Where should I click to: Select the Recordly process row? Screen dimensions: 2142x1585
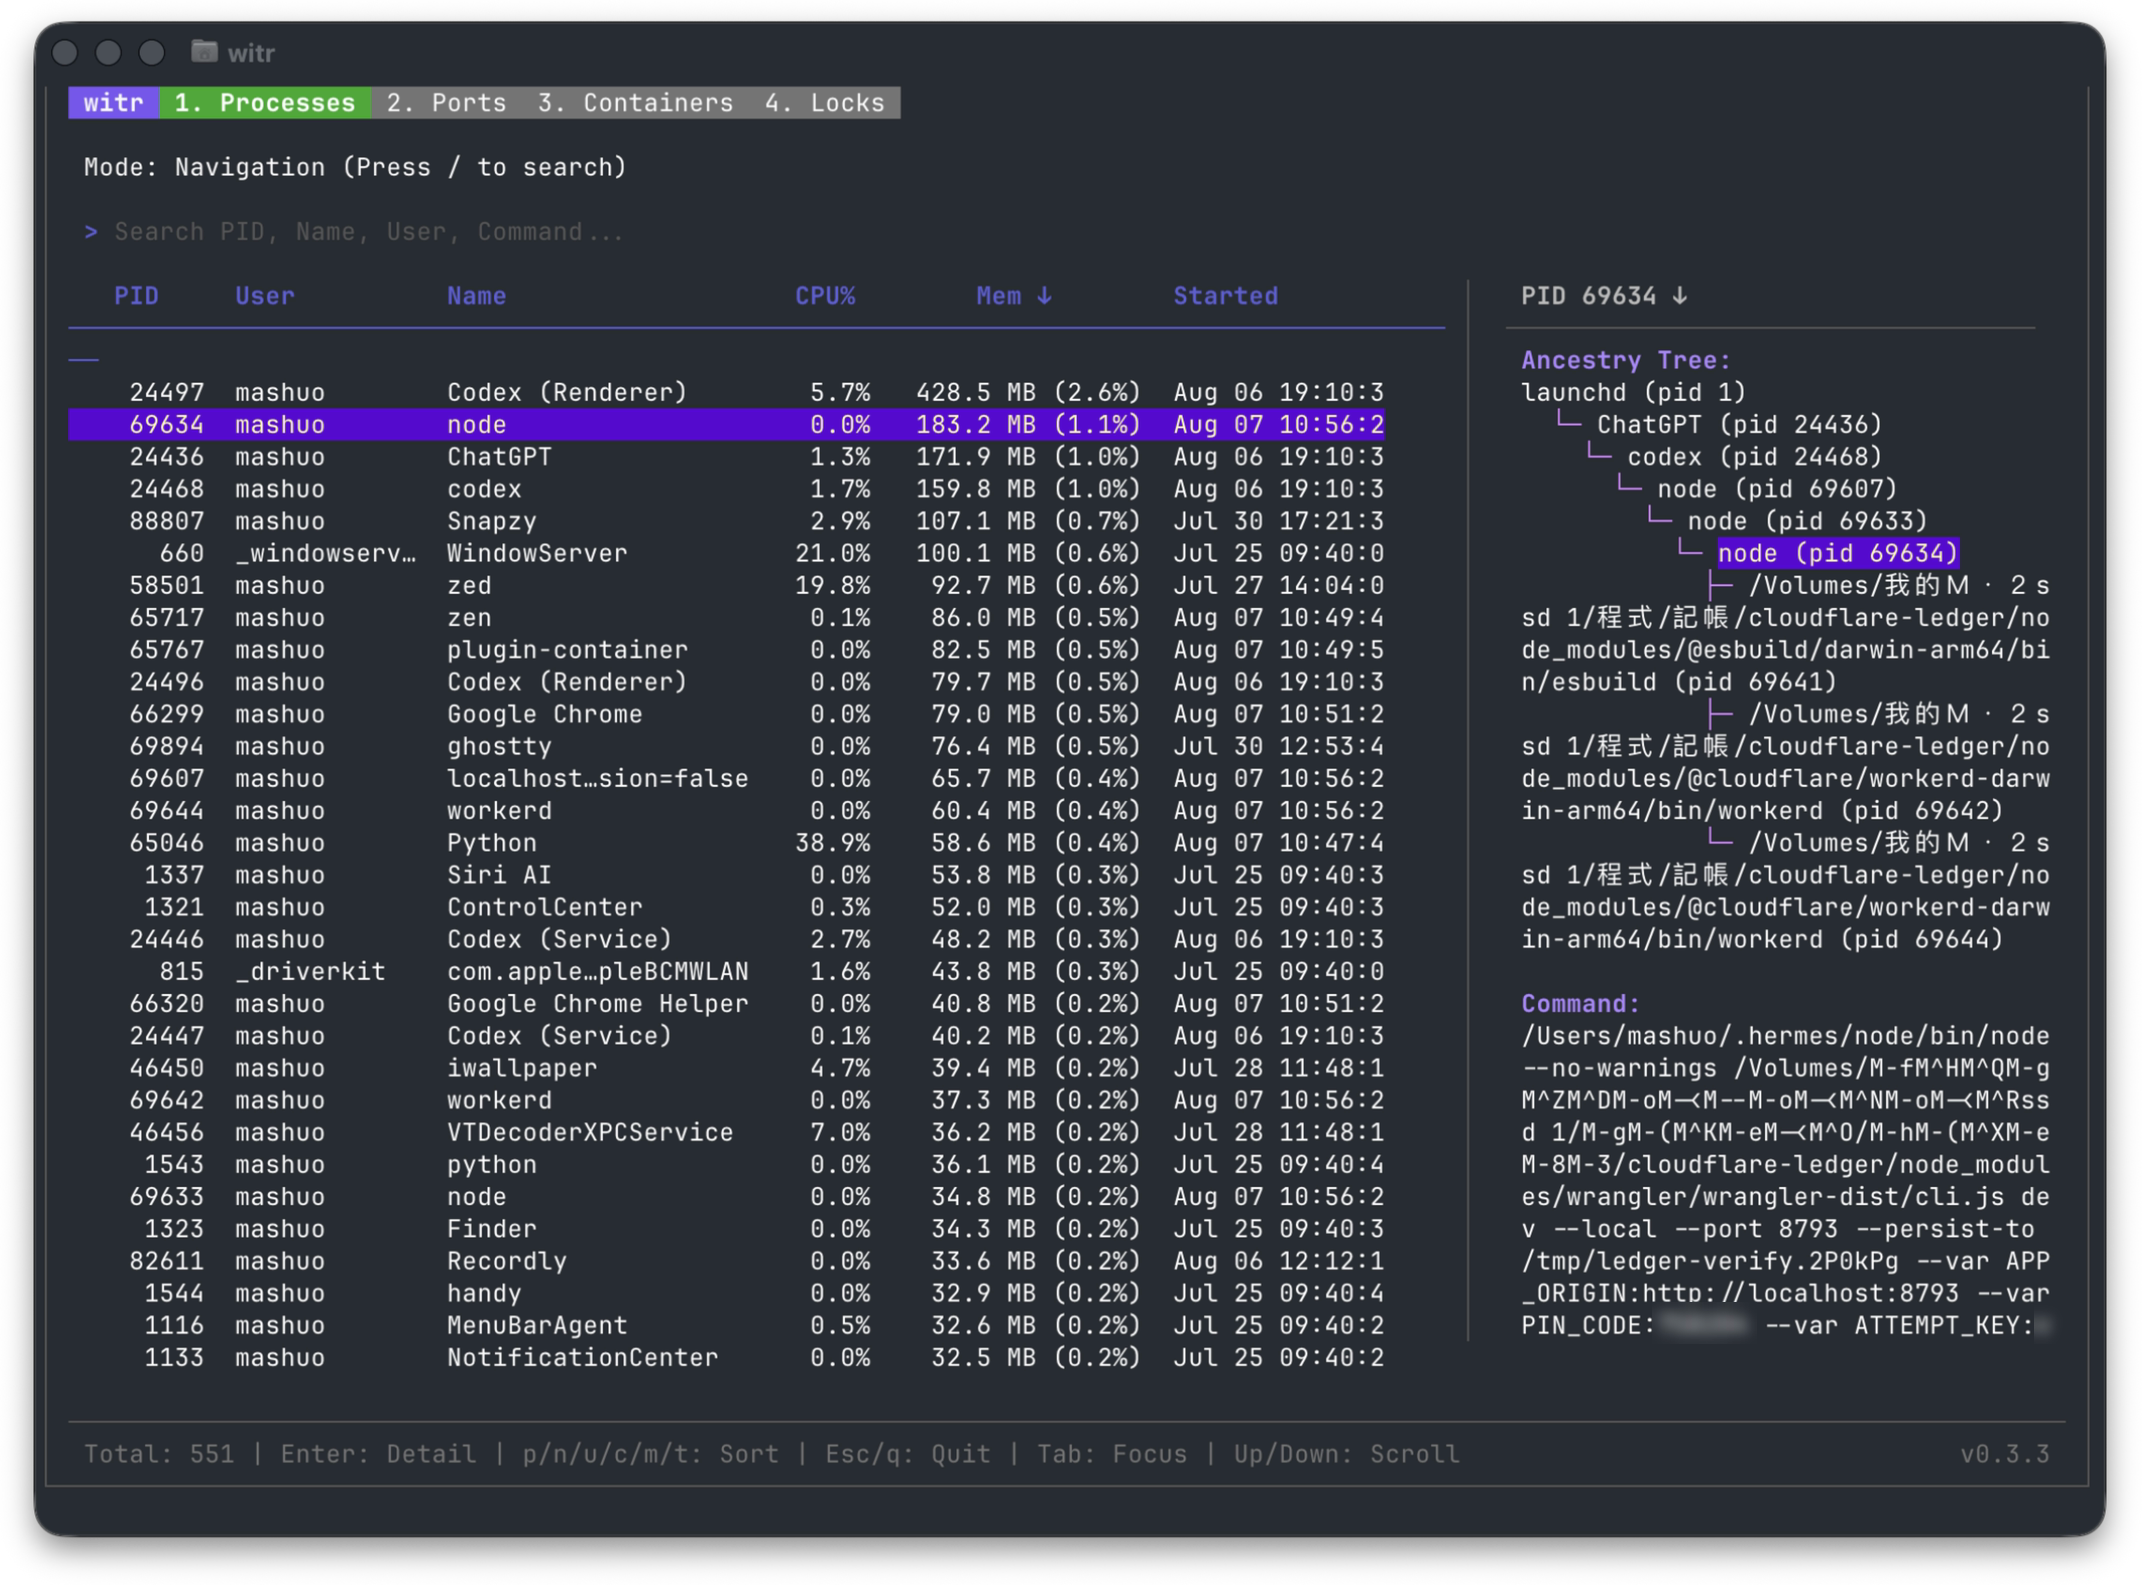click(726, 1261)
